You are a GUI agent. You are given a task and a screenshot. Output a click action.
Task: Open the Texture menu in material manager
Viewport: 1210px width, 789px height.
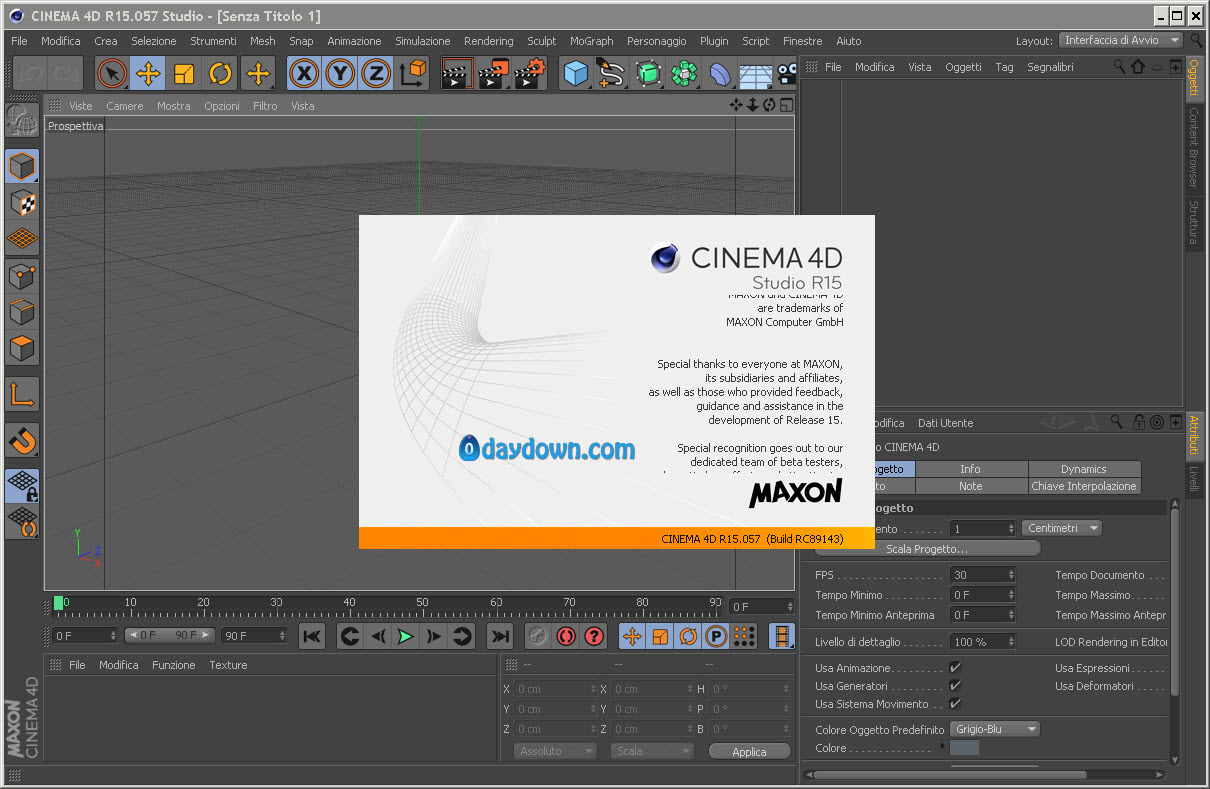(x=228, y=665)
